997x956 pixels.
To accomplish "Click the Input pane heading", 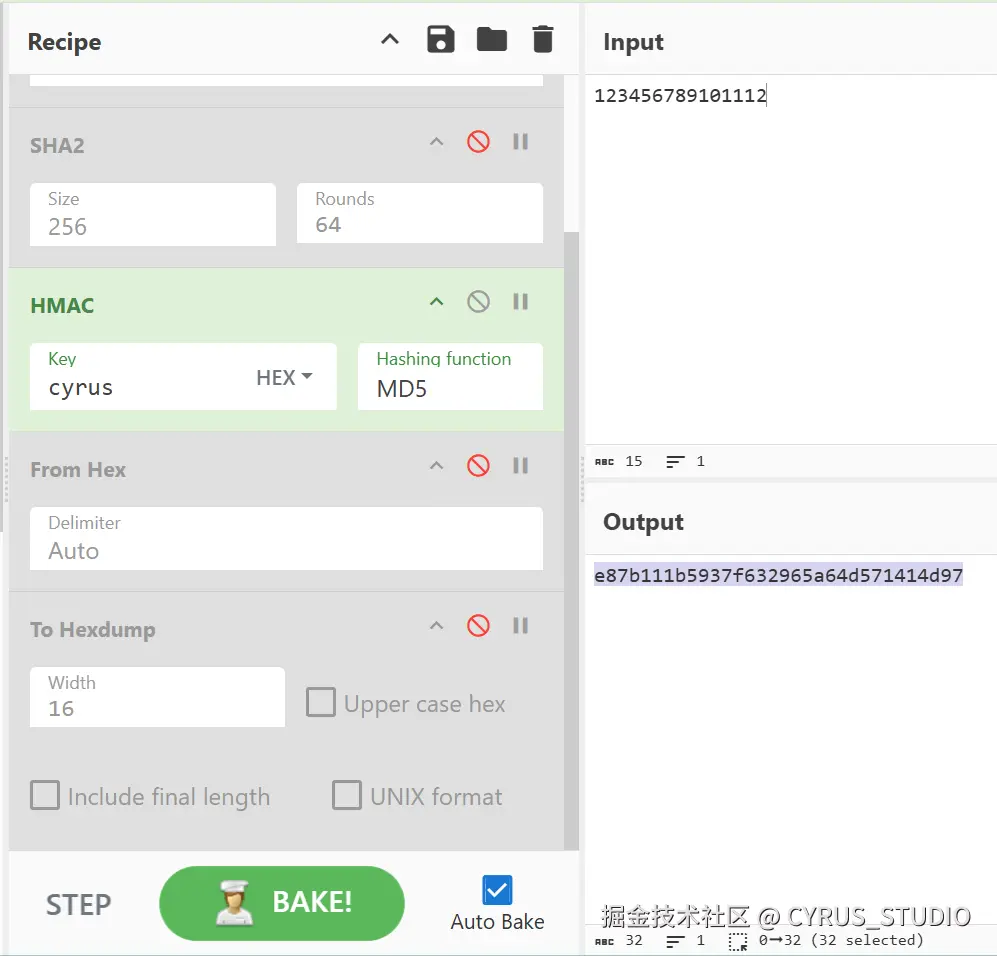I will pyautogui.click(x=633, y=42).
